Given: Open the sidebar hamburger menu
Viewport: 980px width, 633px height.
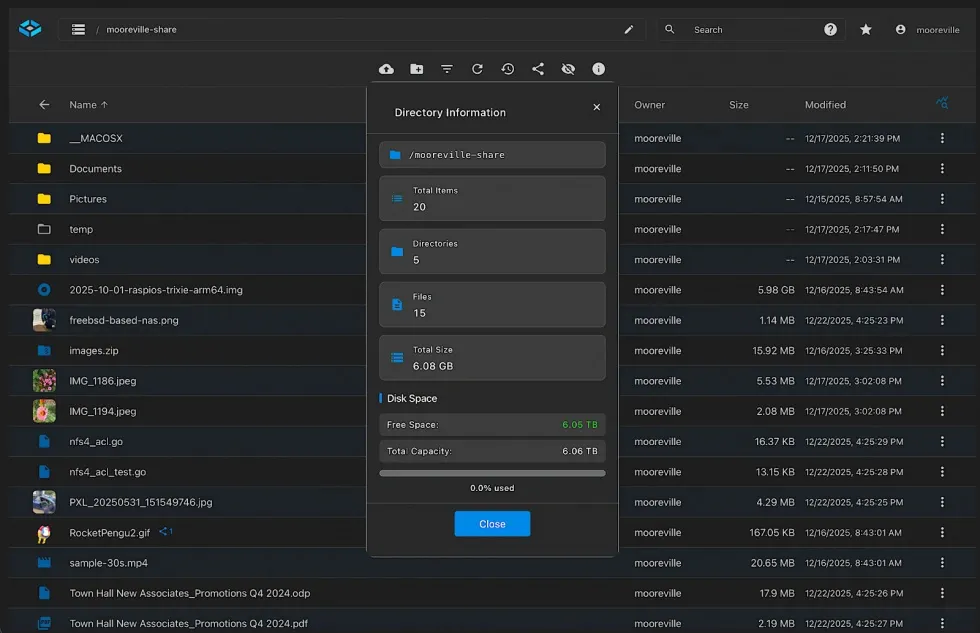Looking at the screenshot, I should [78, 29].
